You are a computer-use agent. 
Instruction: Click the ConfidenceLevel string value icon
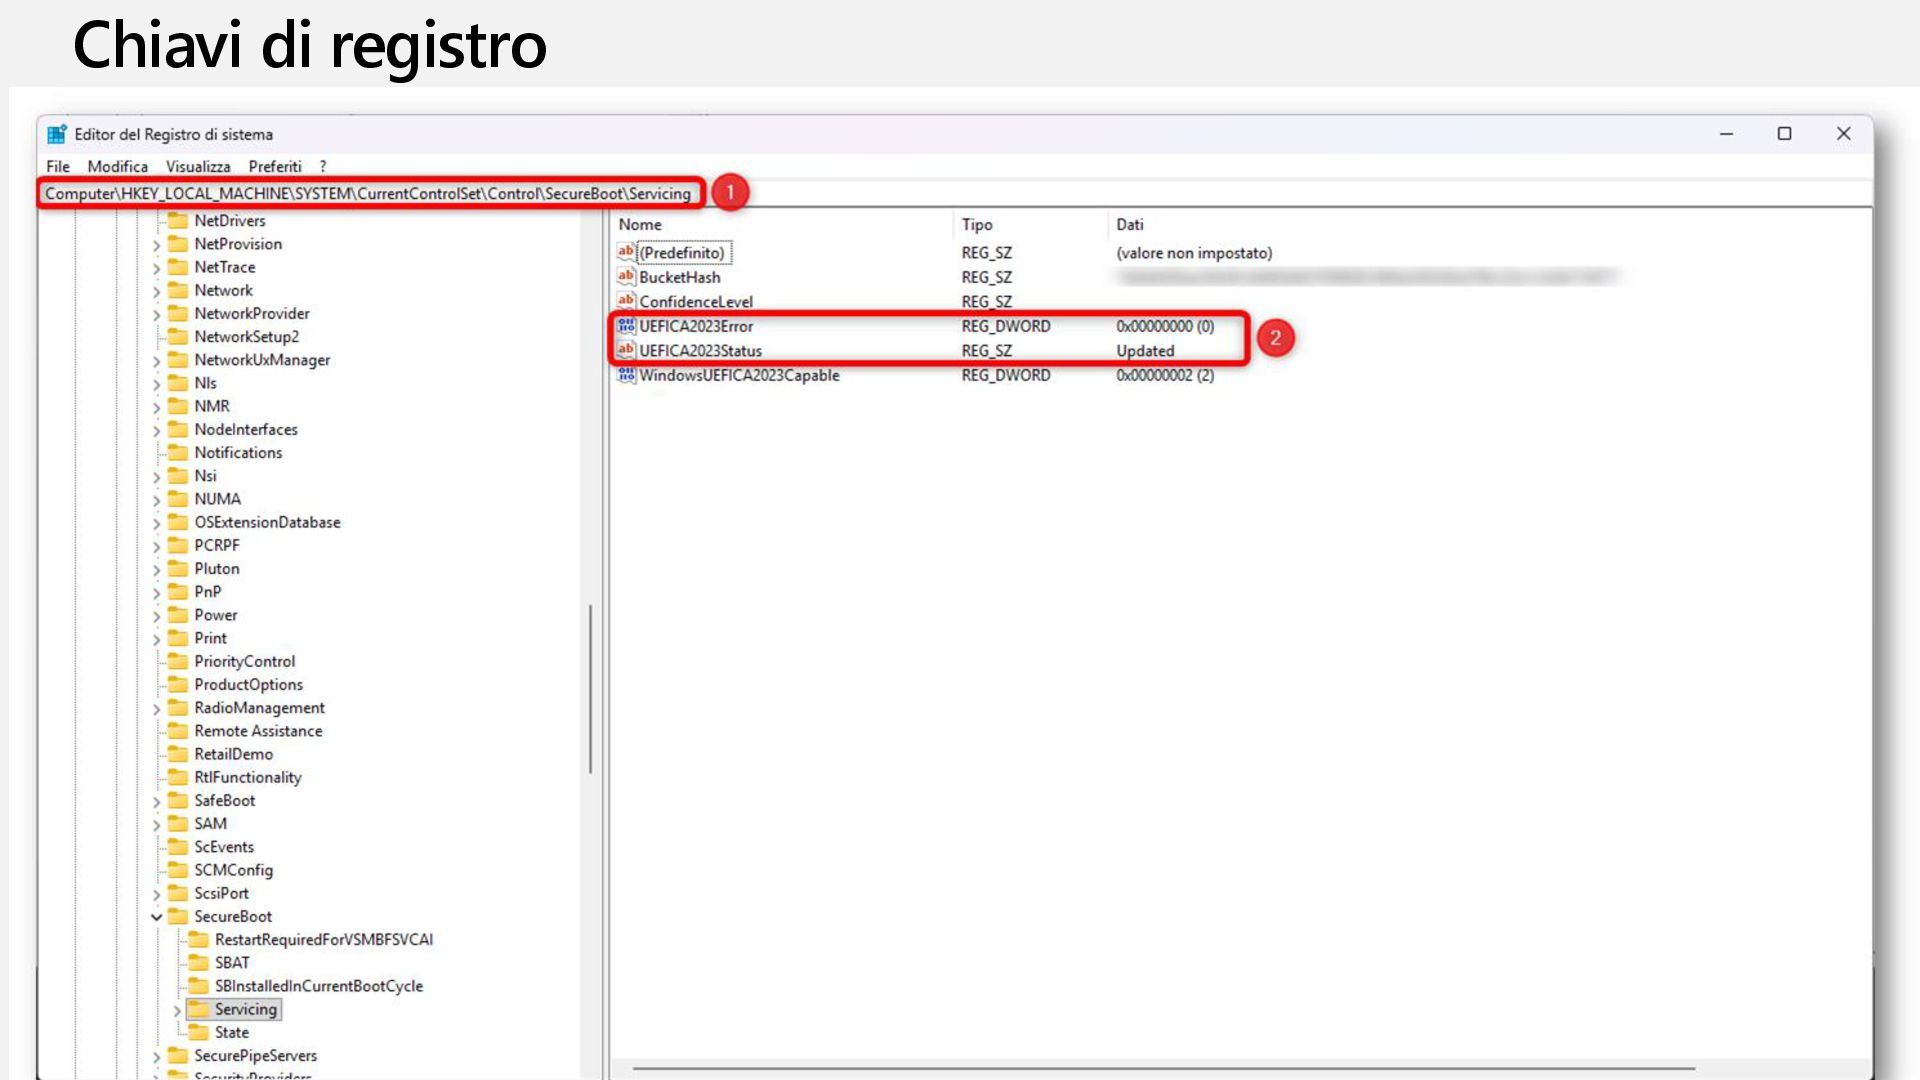[x=626, y=301]
